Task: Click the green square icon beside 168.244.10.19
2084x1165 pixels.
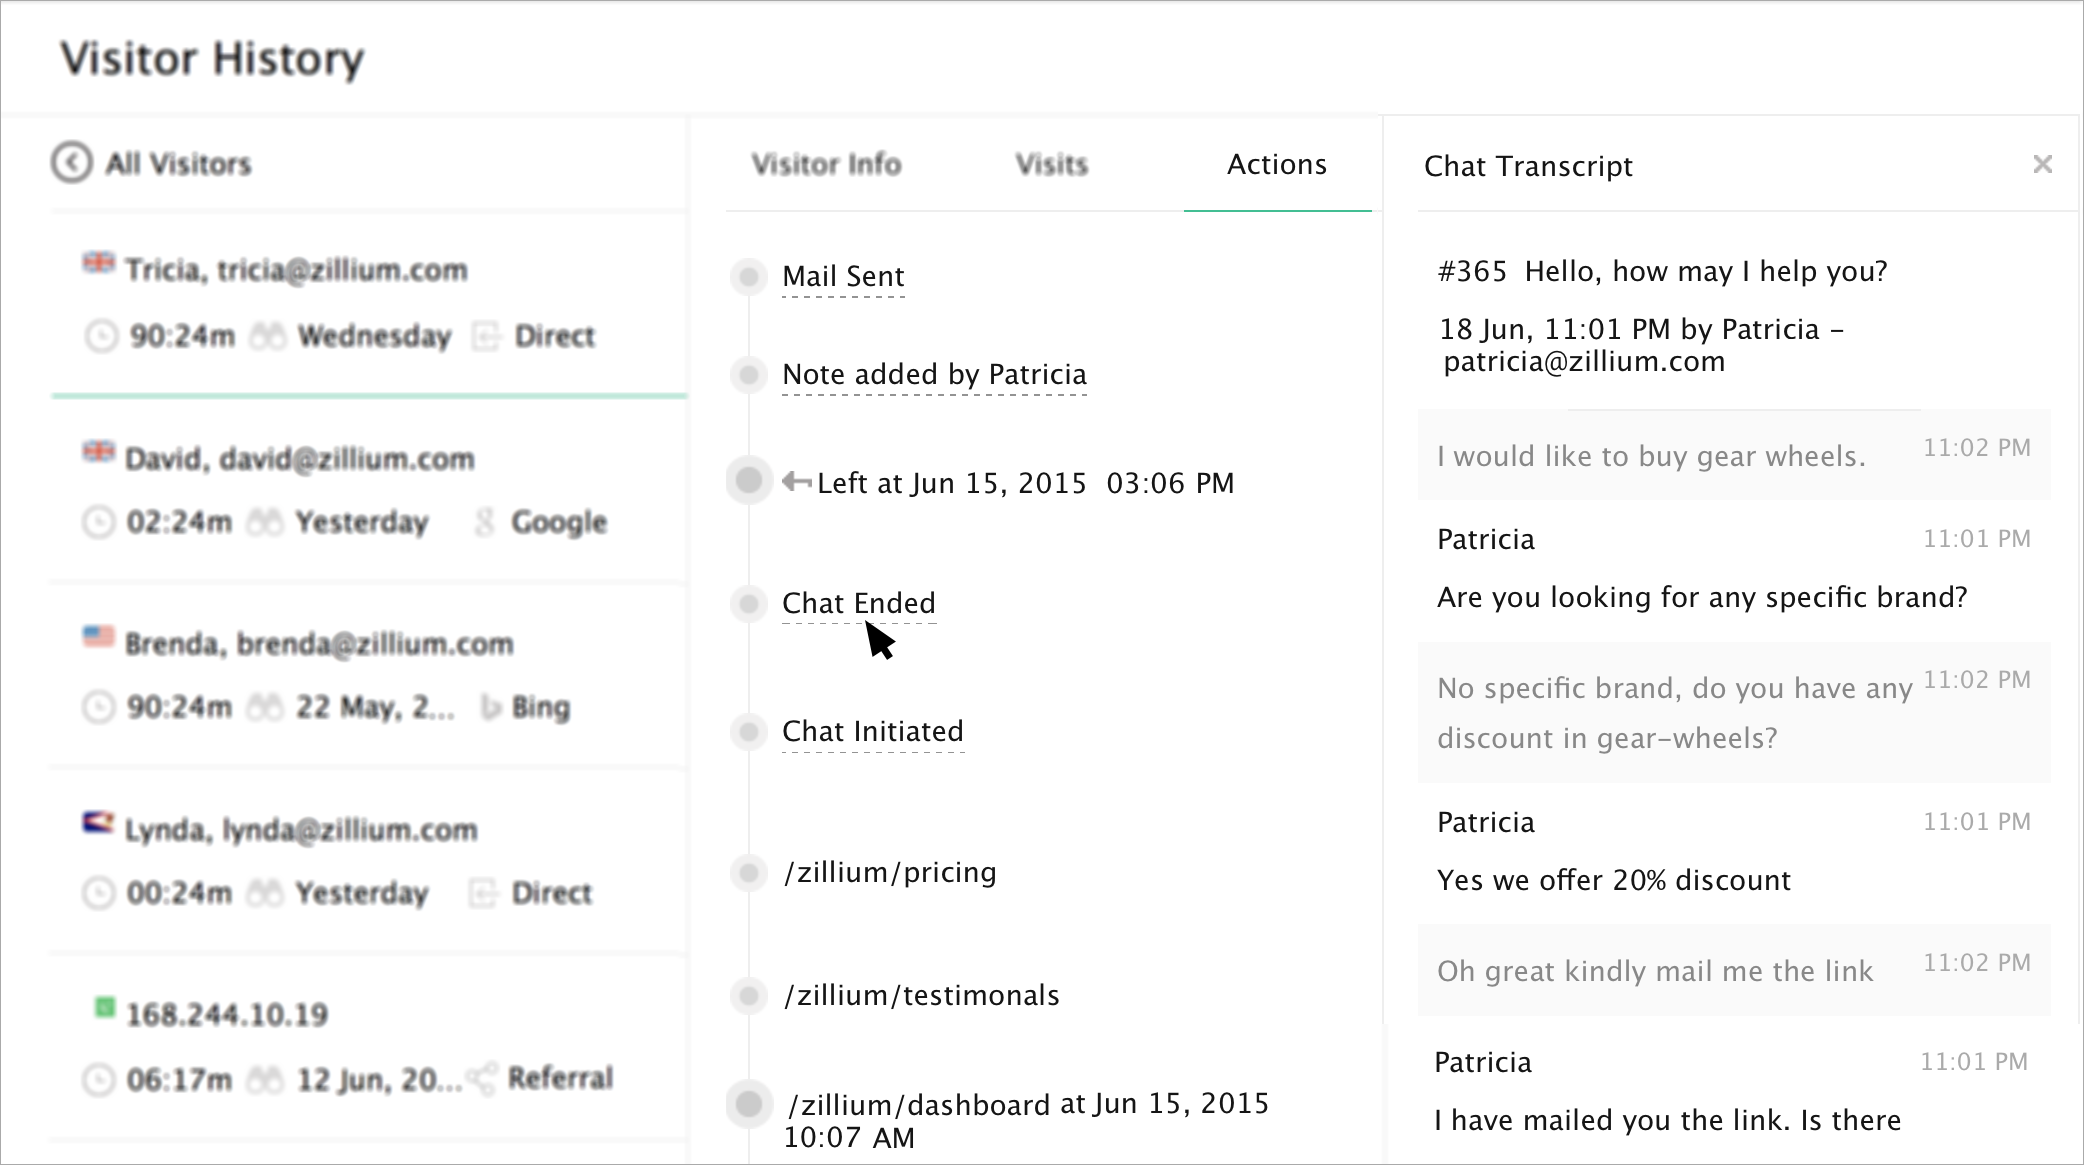Action: point(104,1007)
